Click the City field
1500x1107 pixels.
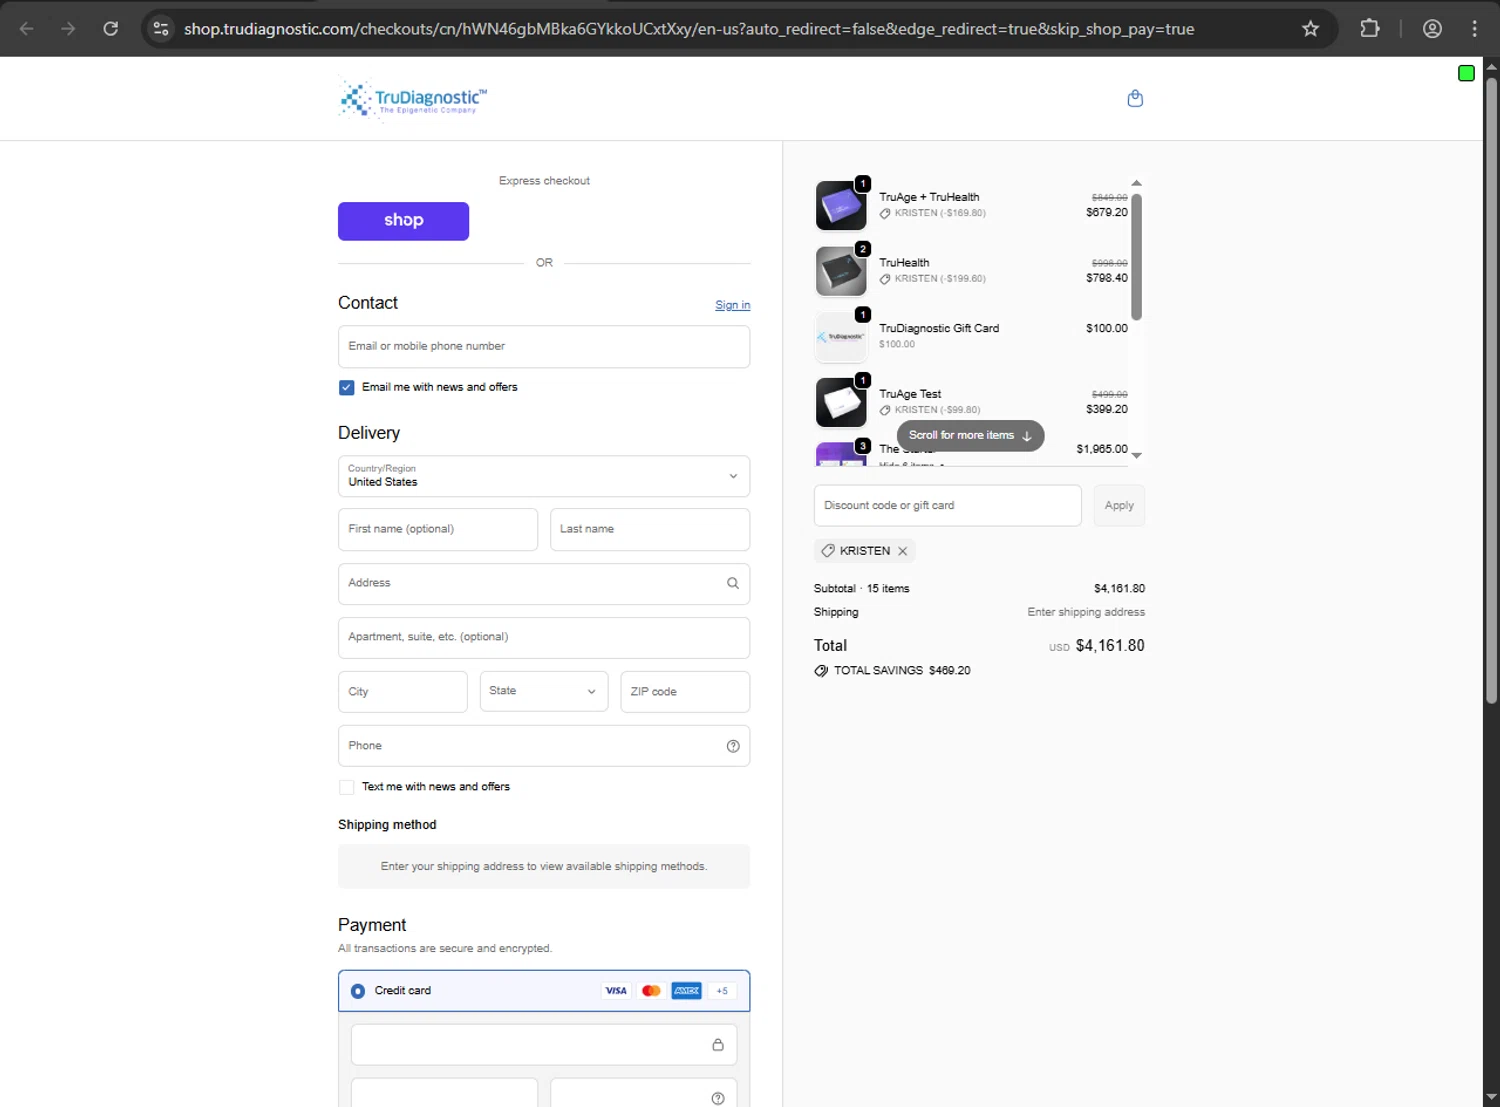point(403,691)
